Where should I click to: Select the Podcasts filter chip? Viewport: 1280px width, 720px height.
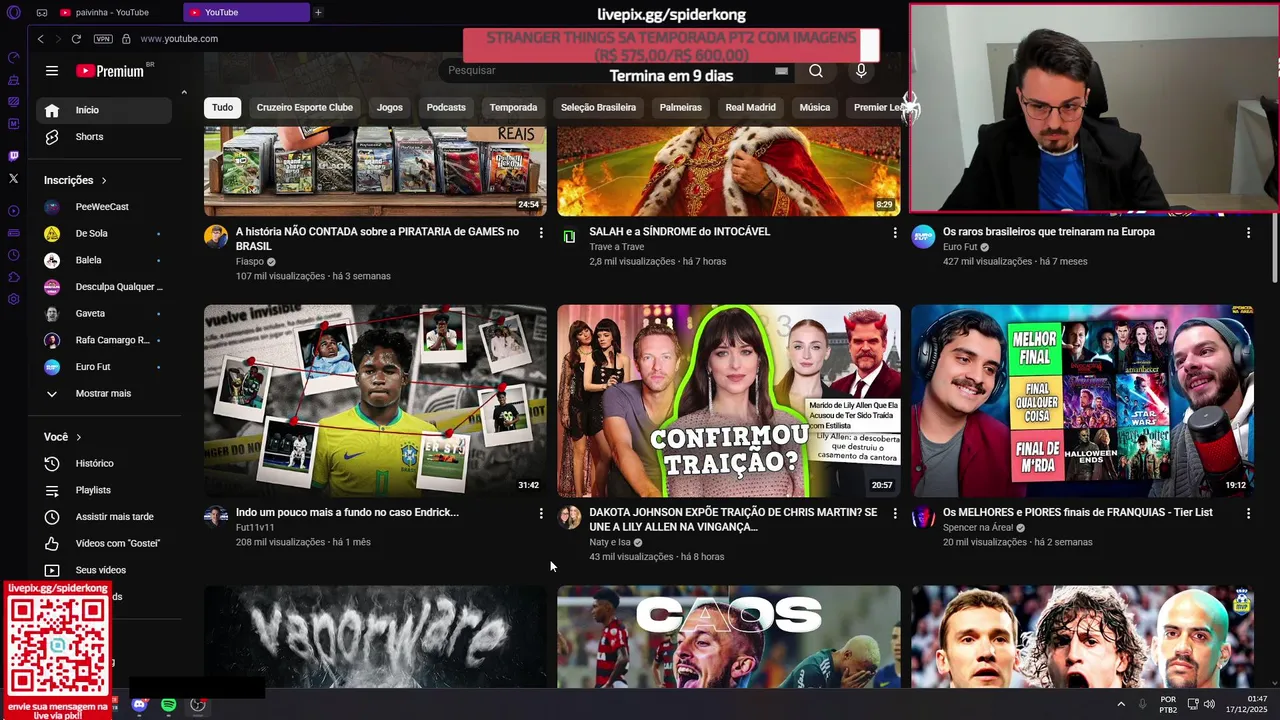click(446, 107)
